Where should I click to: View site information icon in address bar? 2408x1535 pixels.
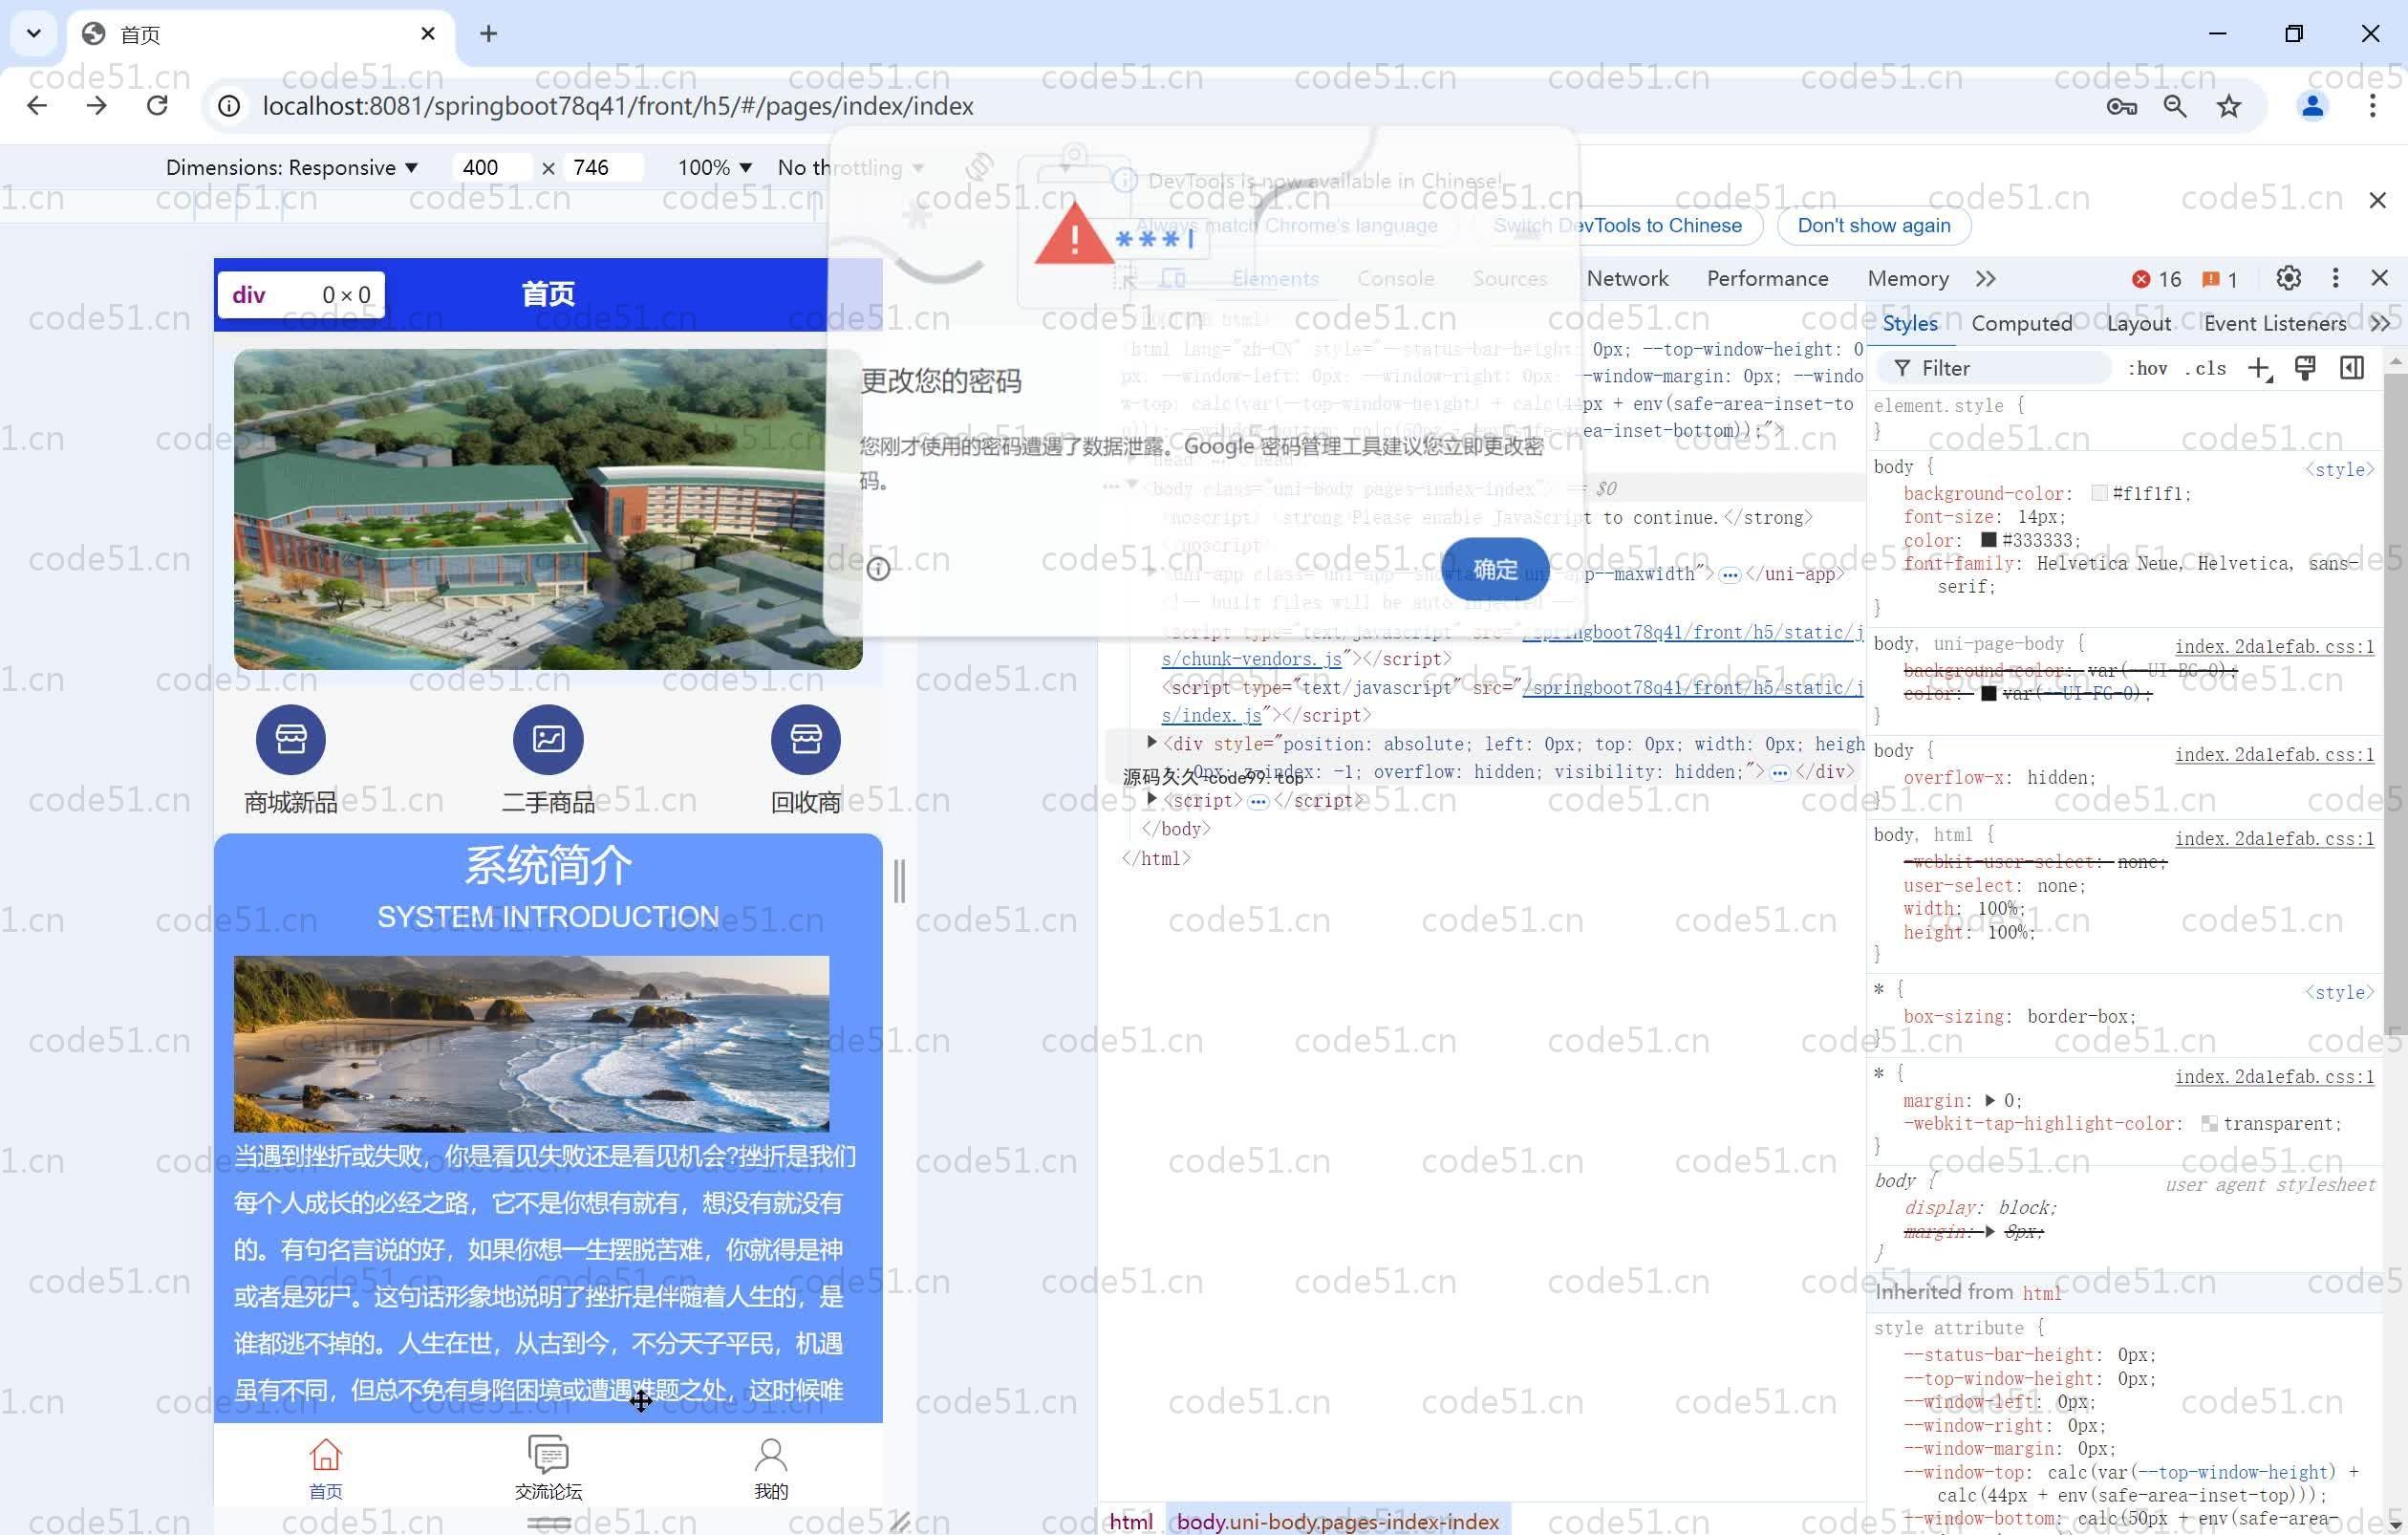229,106
